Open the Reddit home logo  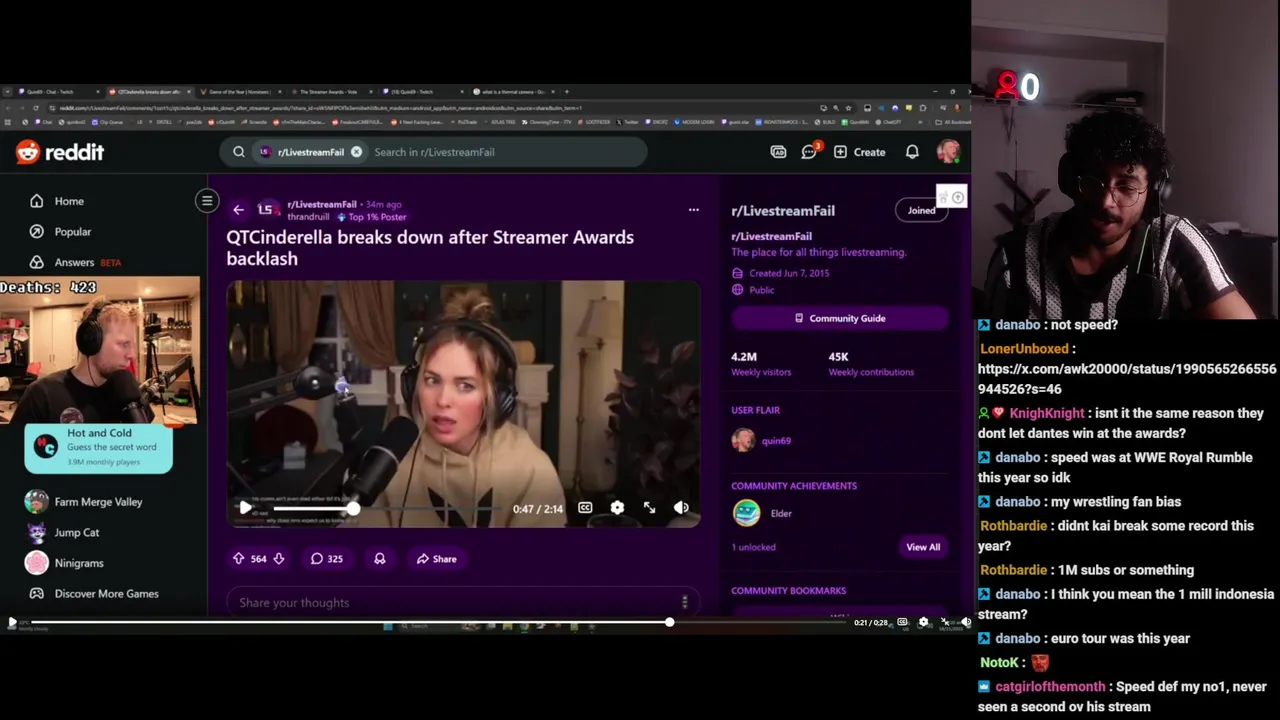click(60, 152)
